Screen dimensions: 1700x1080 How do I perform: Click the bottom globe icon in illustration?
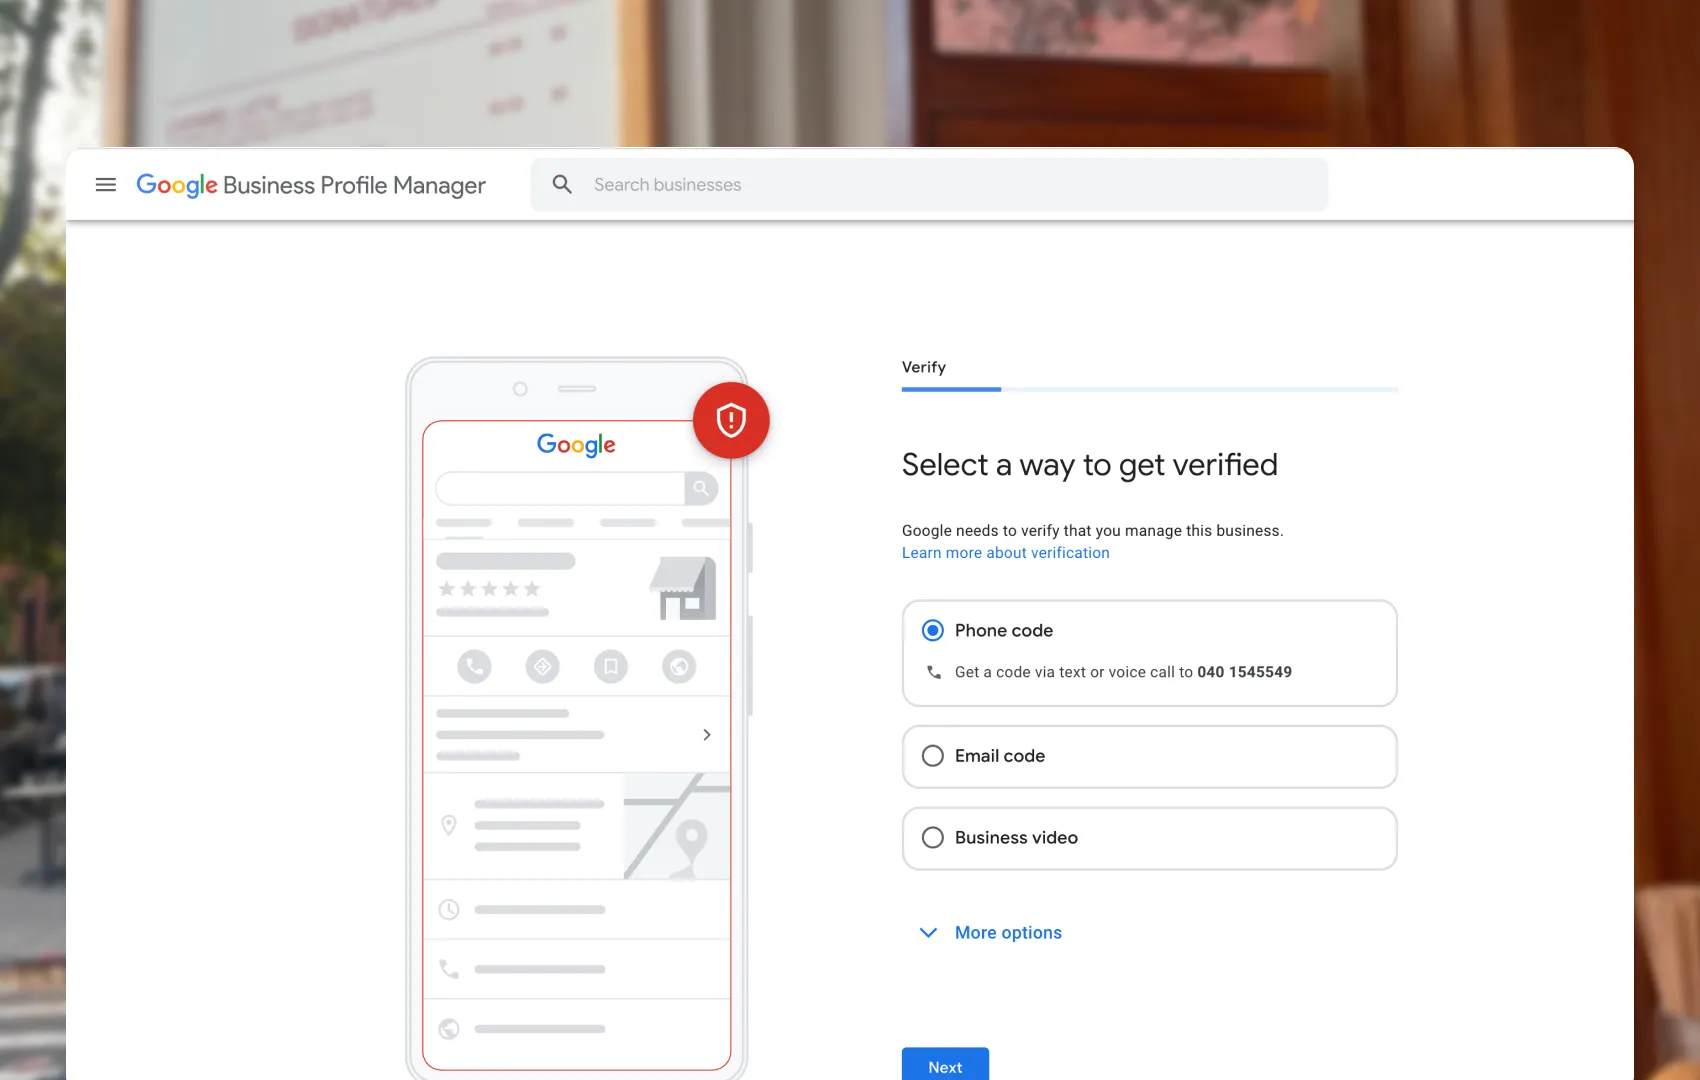point(449,1029)
